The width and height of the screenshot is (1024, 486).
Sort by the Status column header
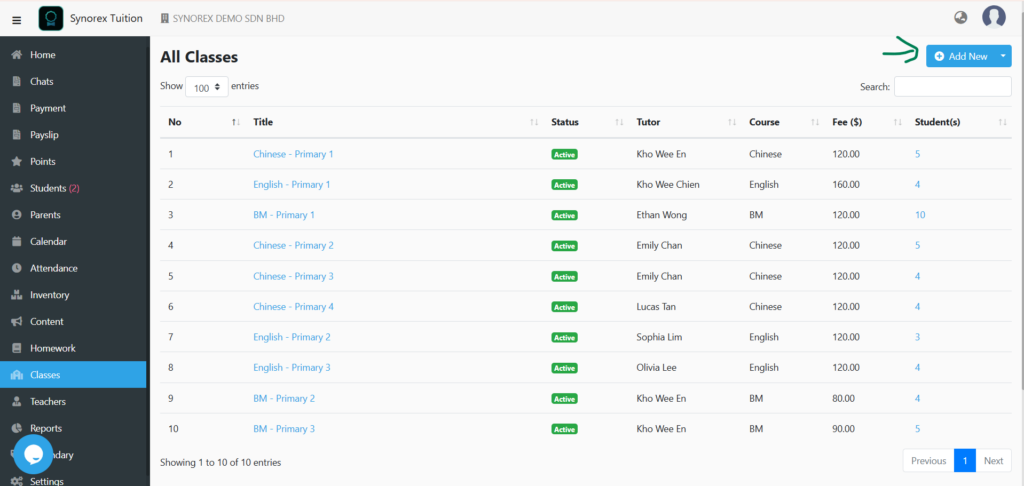(586, 122)
